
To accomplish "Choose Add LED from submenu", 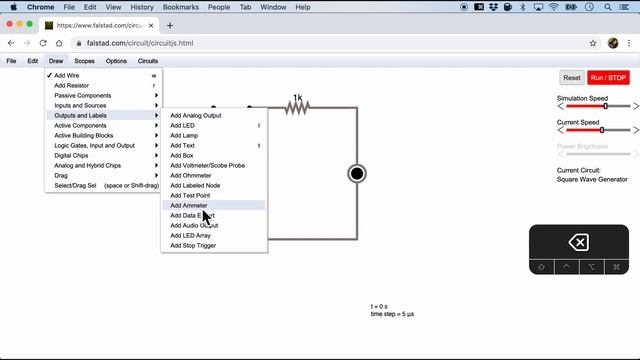I will [214, 125].
